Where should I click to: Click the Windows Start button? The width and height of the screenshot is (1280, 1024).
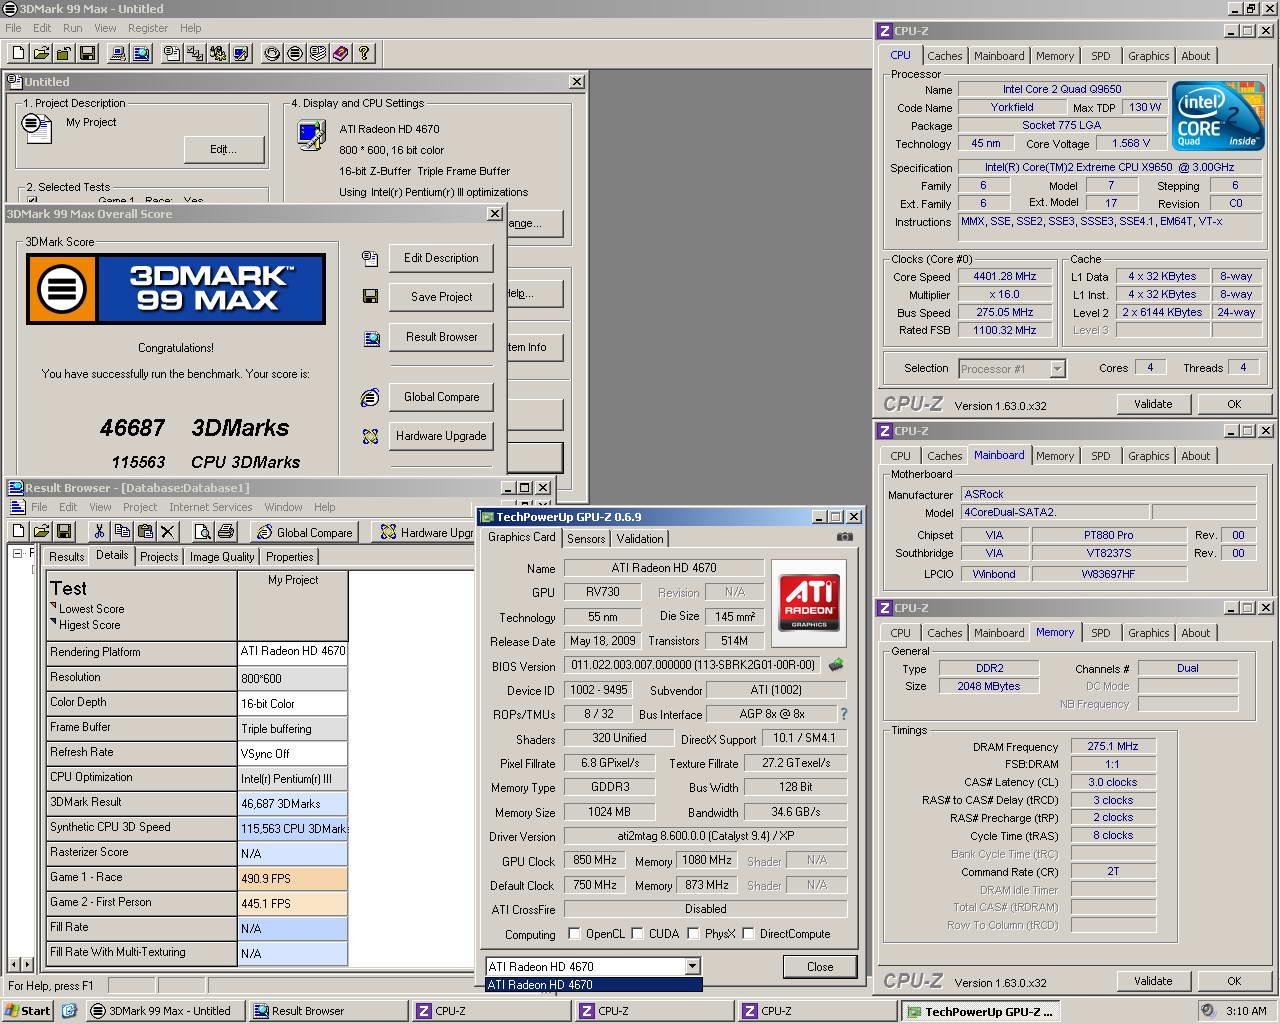[x=28, y=1011]
